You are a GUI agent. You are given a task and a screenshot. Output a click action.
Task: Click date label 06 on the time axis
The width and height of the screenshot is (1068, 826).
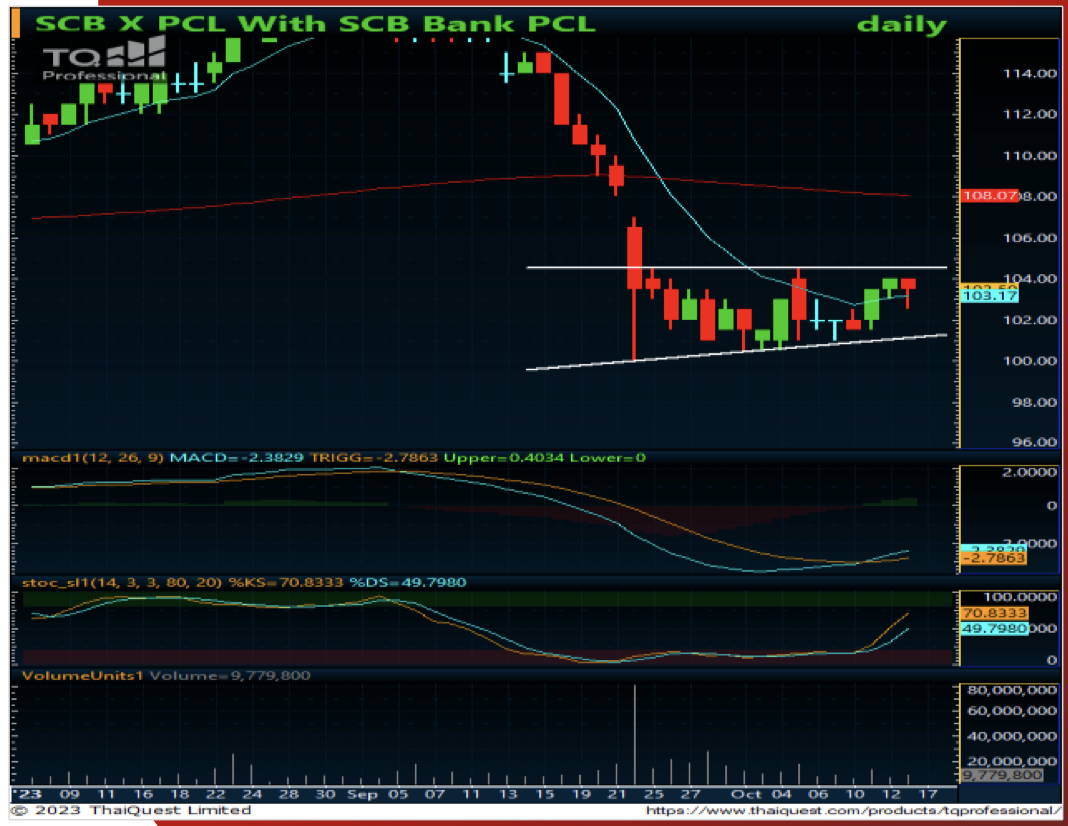point(818,794)
